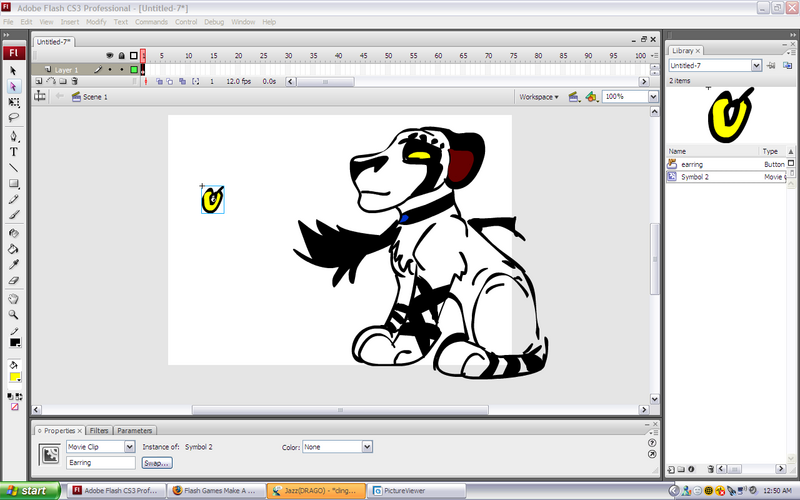Screen dimensions: 800x500
Task: Click Modify Onion Markers icon
Action: (x=195, y=81)
